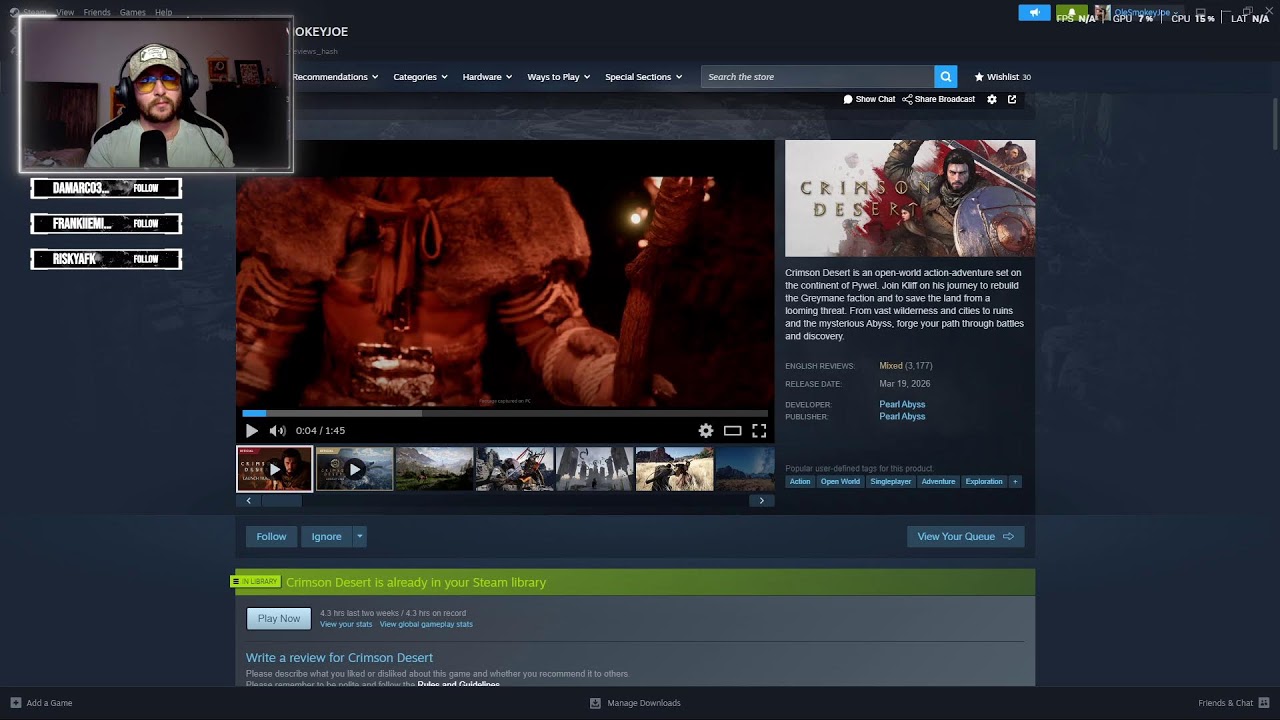Click View Your Queue button
Screen dimensions: 1280x720
(x=965, y=537)
